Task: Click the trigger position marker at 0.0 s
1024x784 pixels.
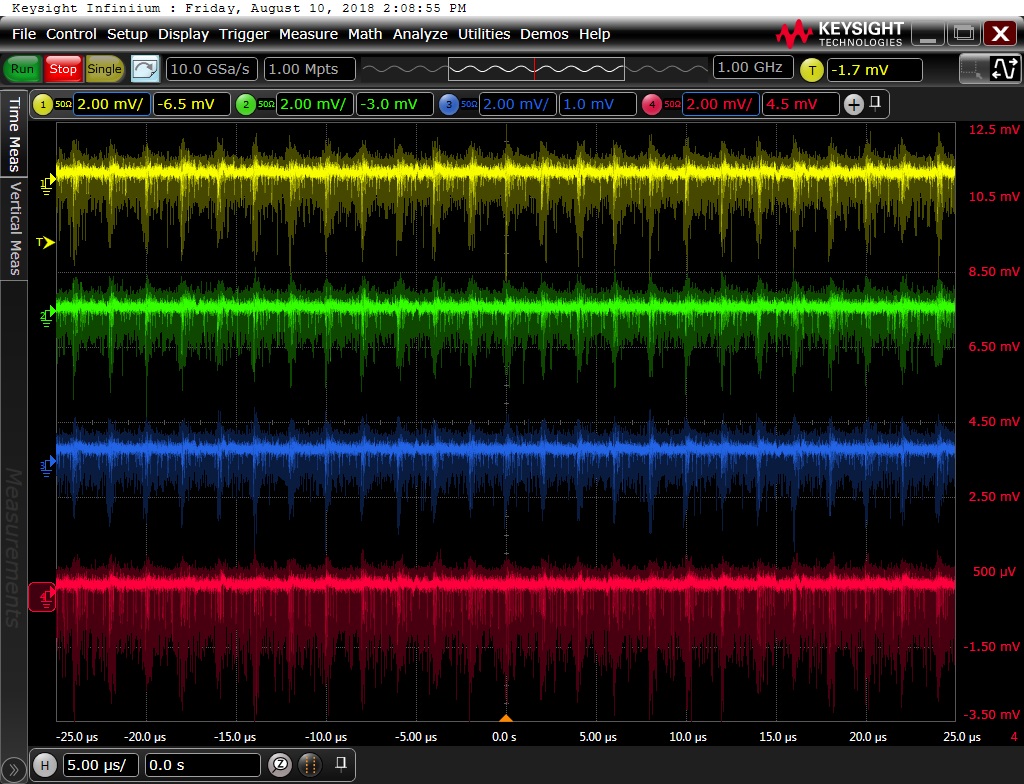Action: [x=506, y=718]
